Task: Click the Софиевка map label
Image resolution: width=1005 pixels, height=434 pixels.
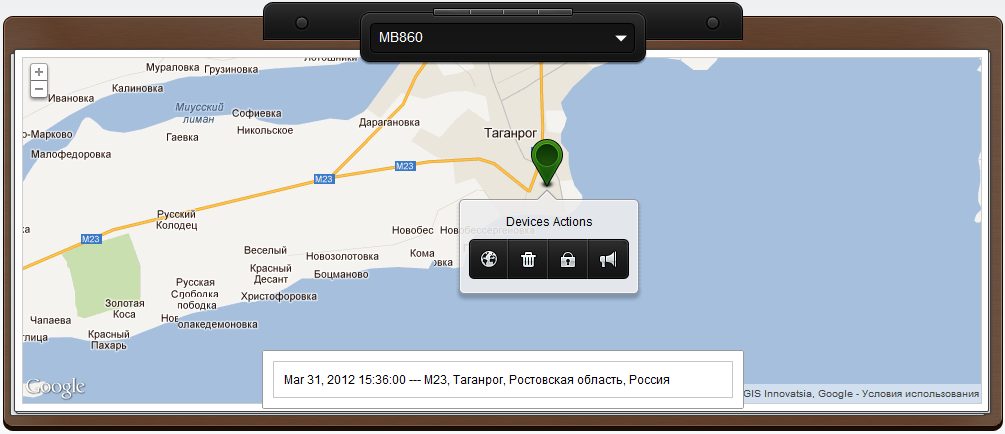Action: [257, 113]
